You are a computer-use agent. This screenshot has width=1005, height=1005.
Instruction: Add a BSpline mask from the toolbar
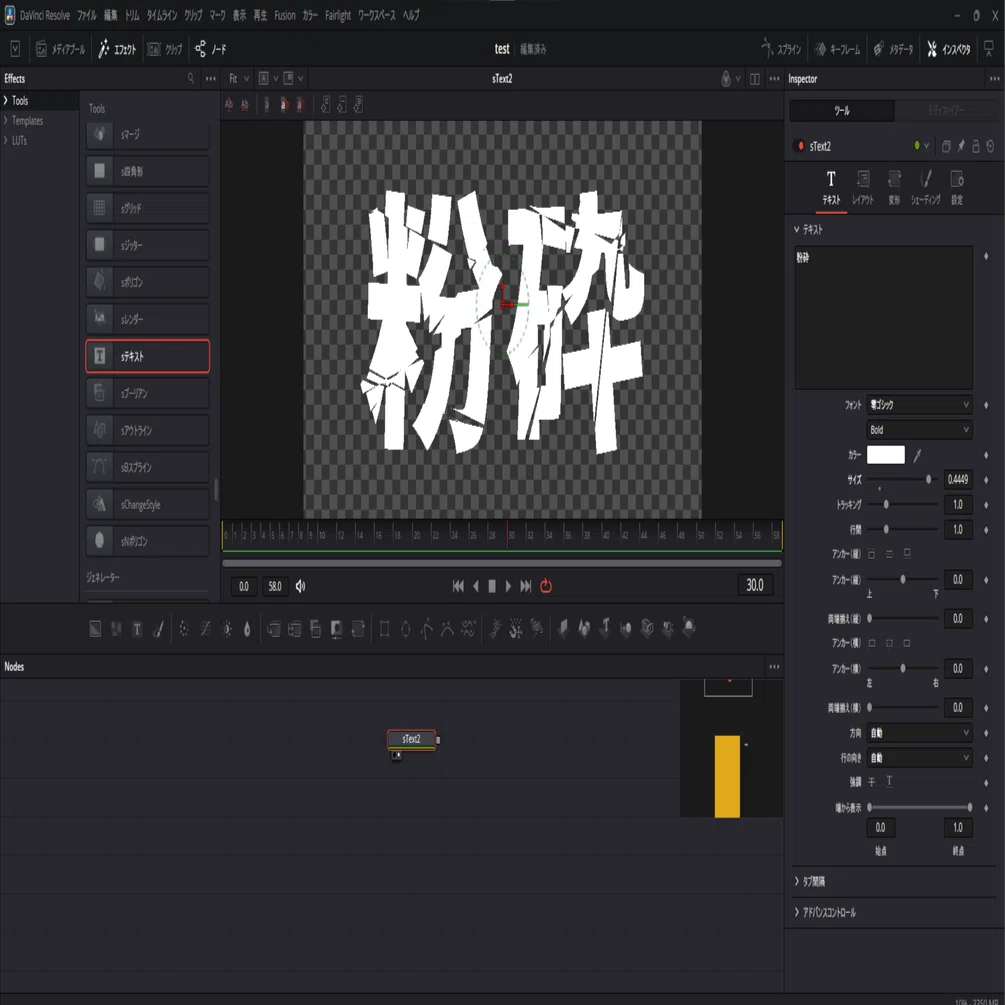[447, 629]
